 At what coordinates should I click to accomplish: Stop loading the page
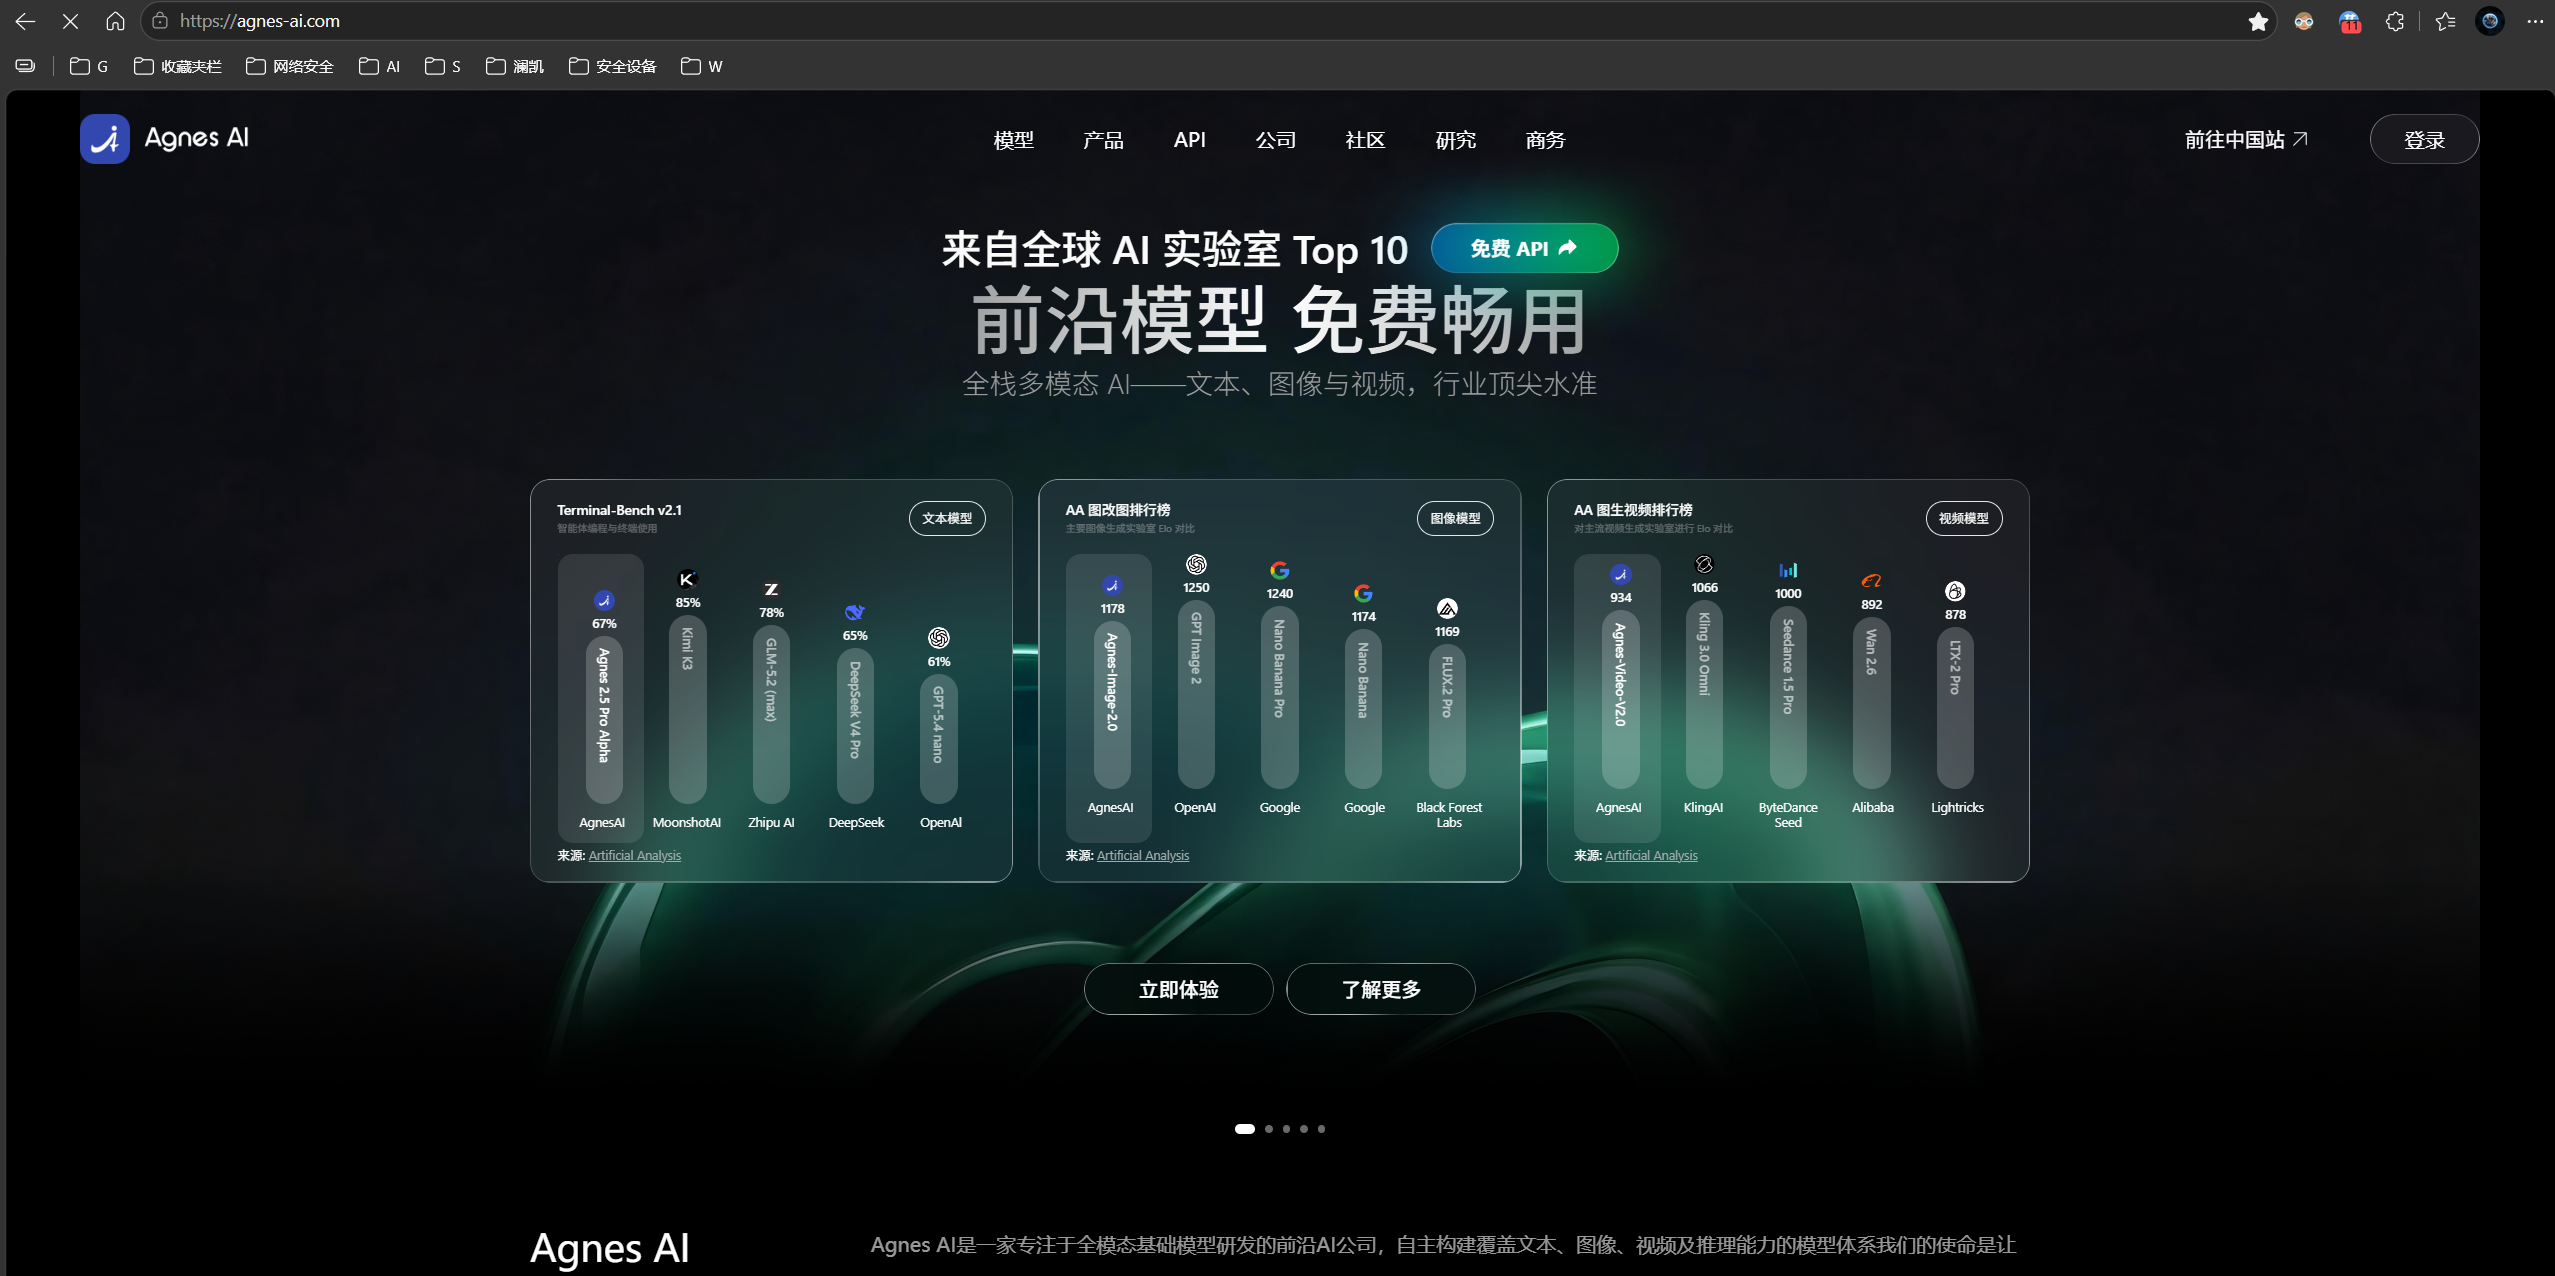pyautogui.click(x=70, y=21)
